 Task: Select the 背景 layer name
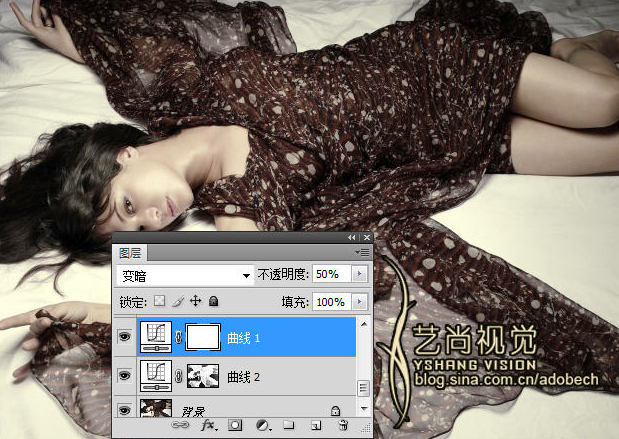[x=193, y=411]
